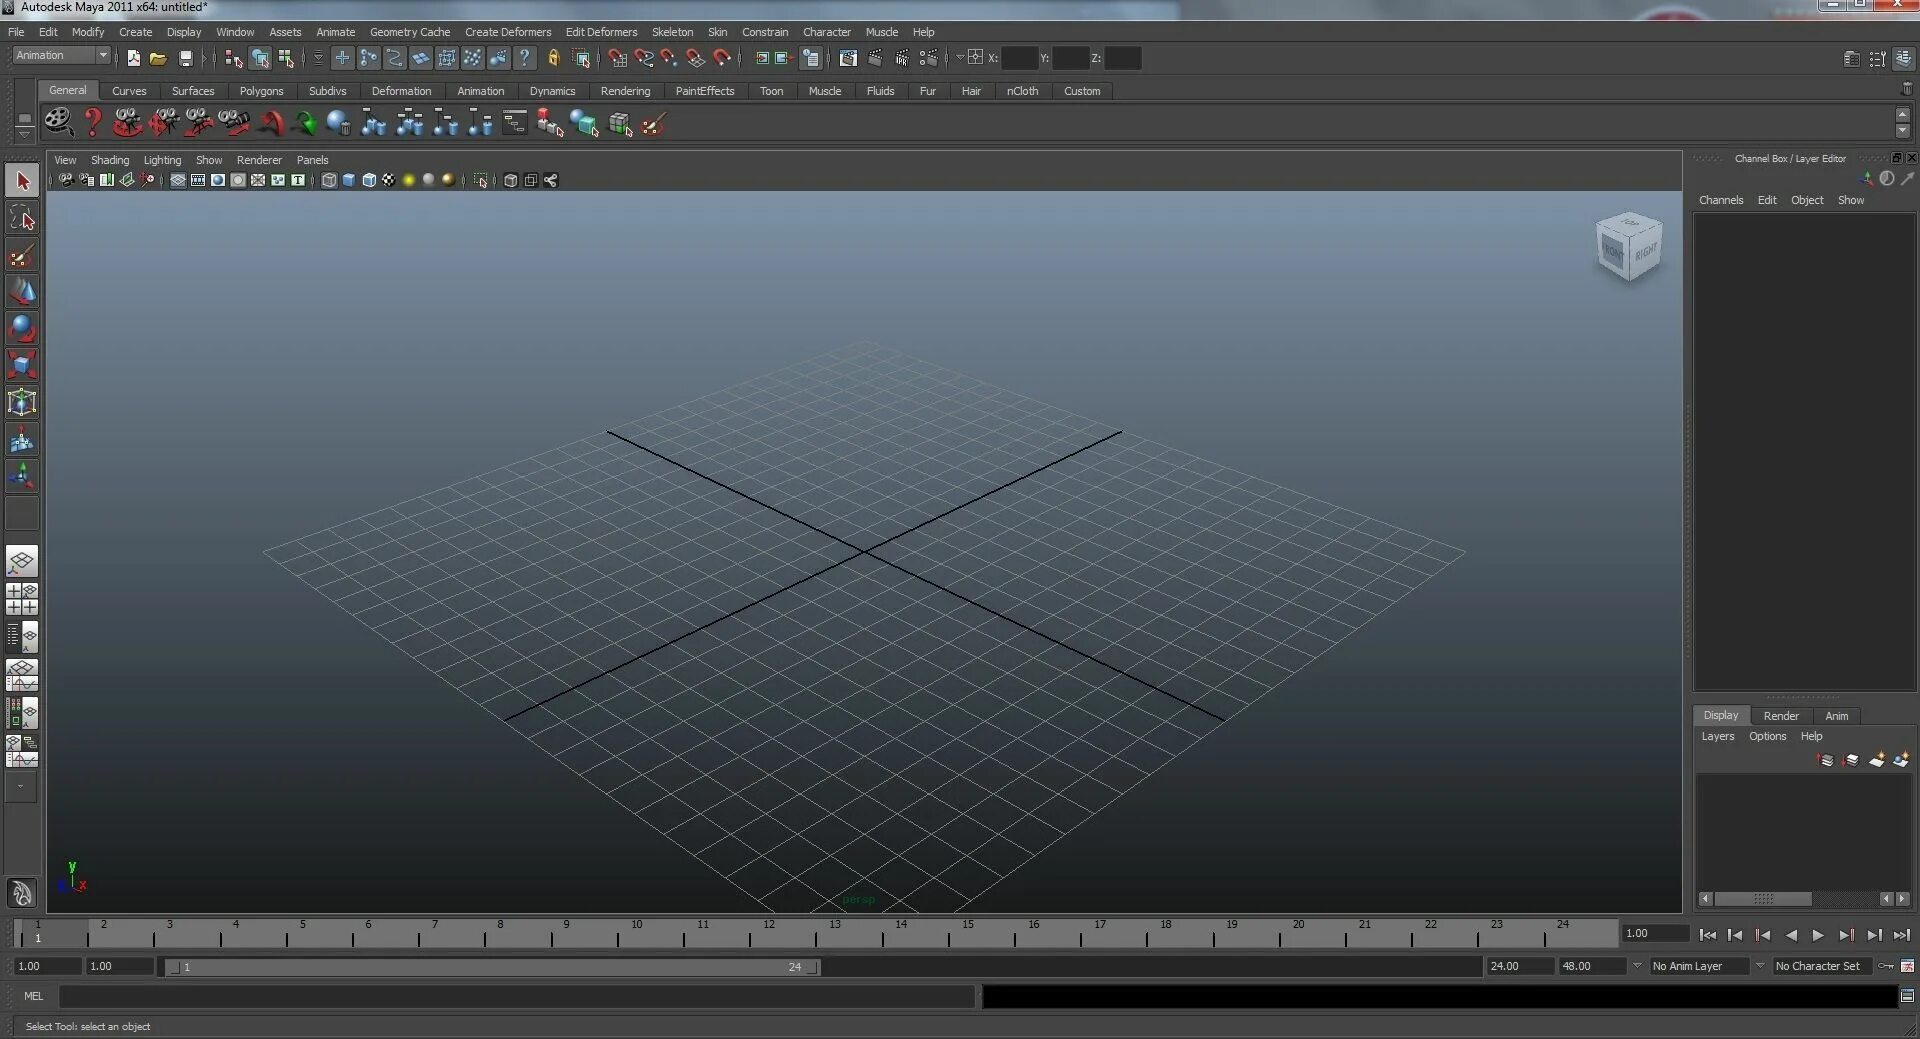Viewport: 1920px width, 1039px height.
Task: Open the No Character Set dropdown arrow
Action: [1760, 966]
